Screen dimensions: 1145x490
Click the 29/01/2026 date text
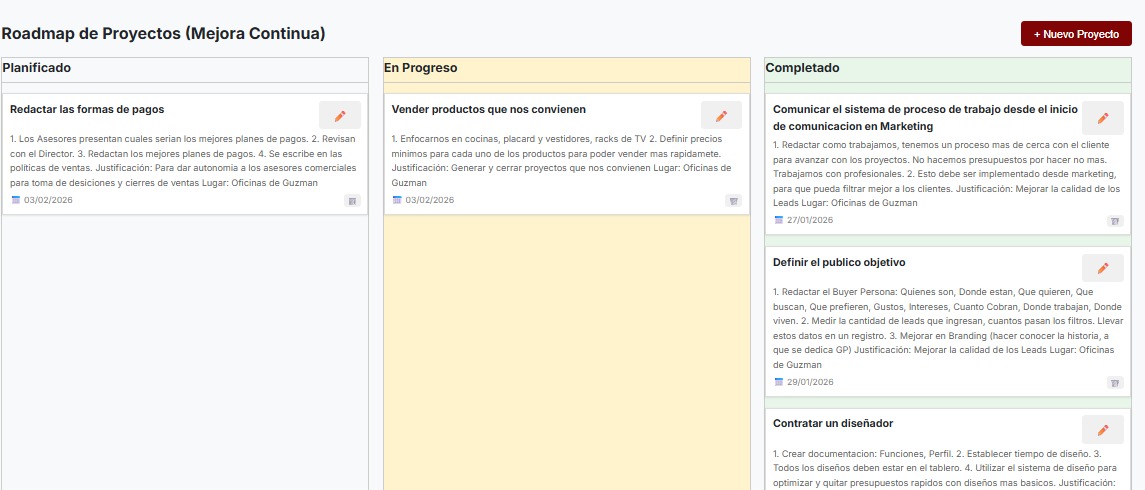pyautogui.click(x=811, y=382)
